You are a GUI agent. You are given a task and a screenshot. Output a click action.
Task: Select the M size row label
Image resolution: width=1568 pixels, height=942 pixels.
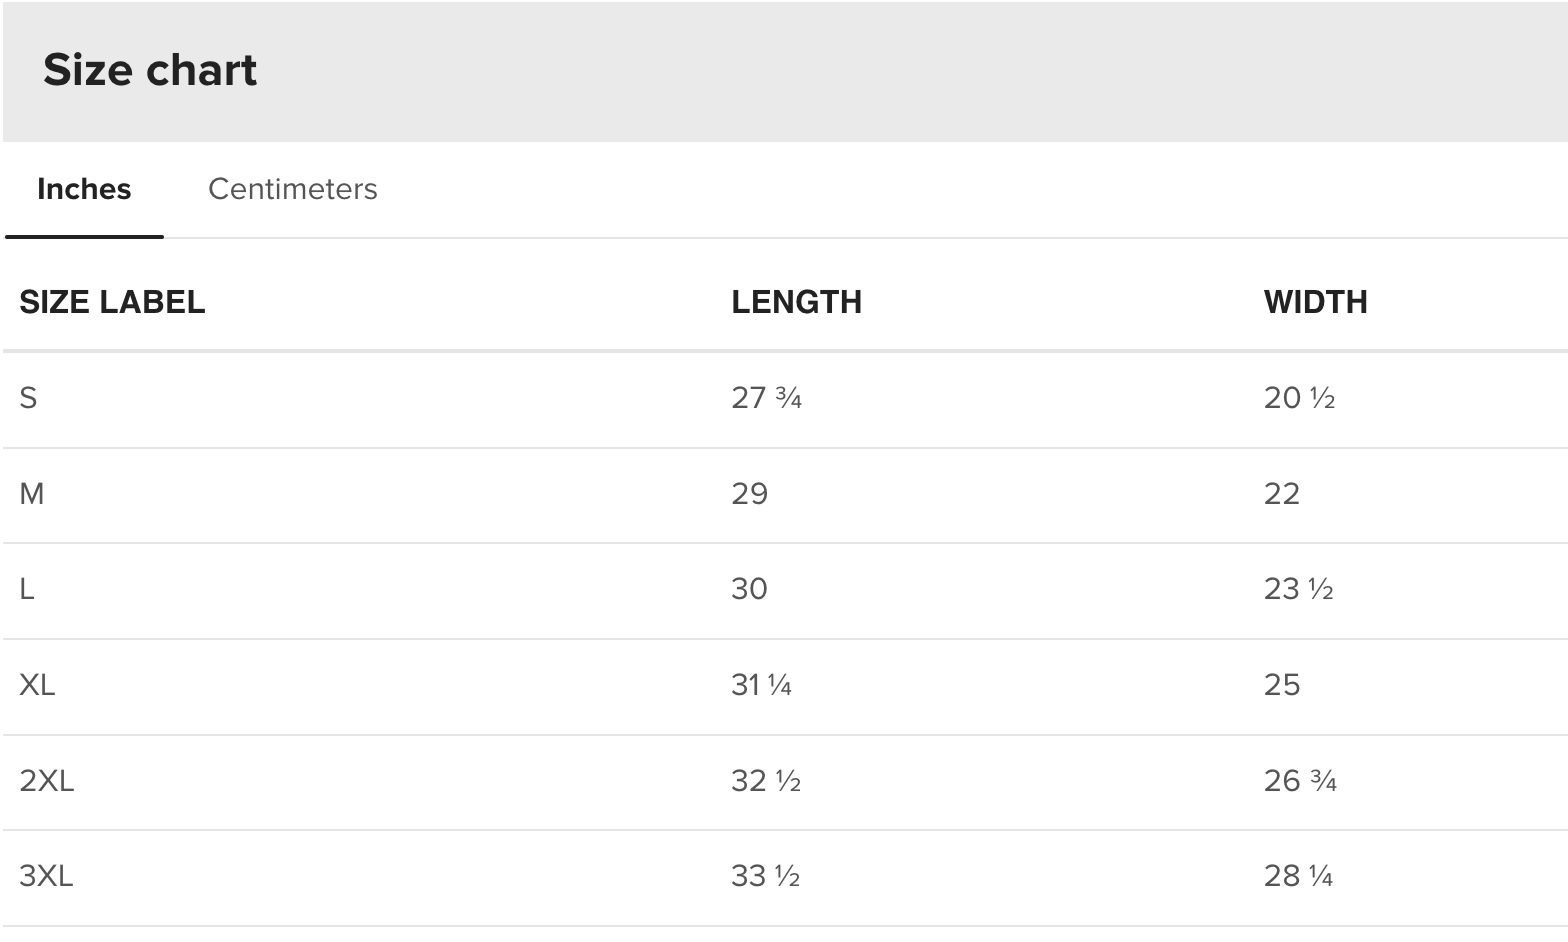point(32,494)
